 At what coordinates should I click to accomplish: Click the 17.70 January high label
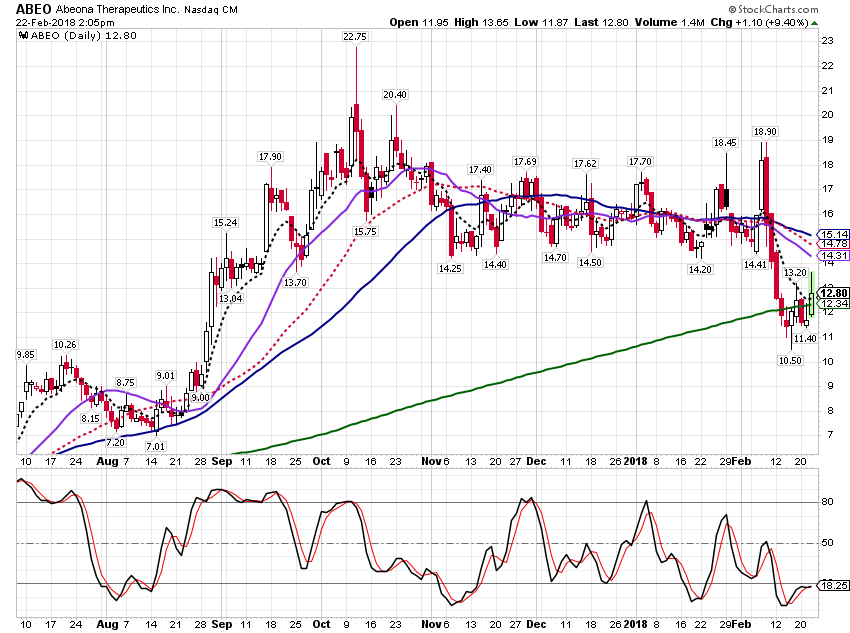(x=640, y=162)
